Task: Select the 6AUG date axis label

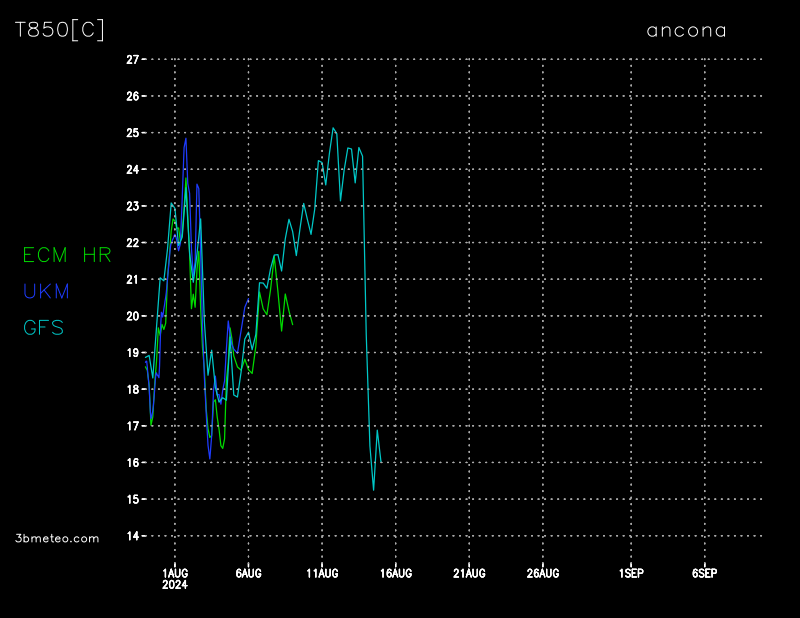Action: click(x=248, y=573)
